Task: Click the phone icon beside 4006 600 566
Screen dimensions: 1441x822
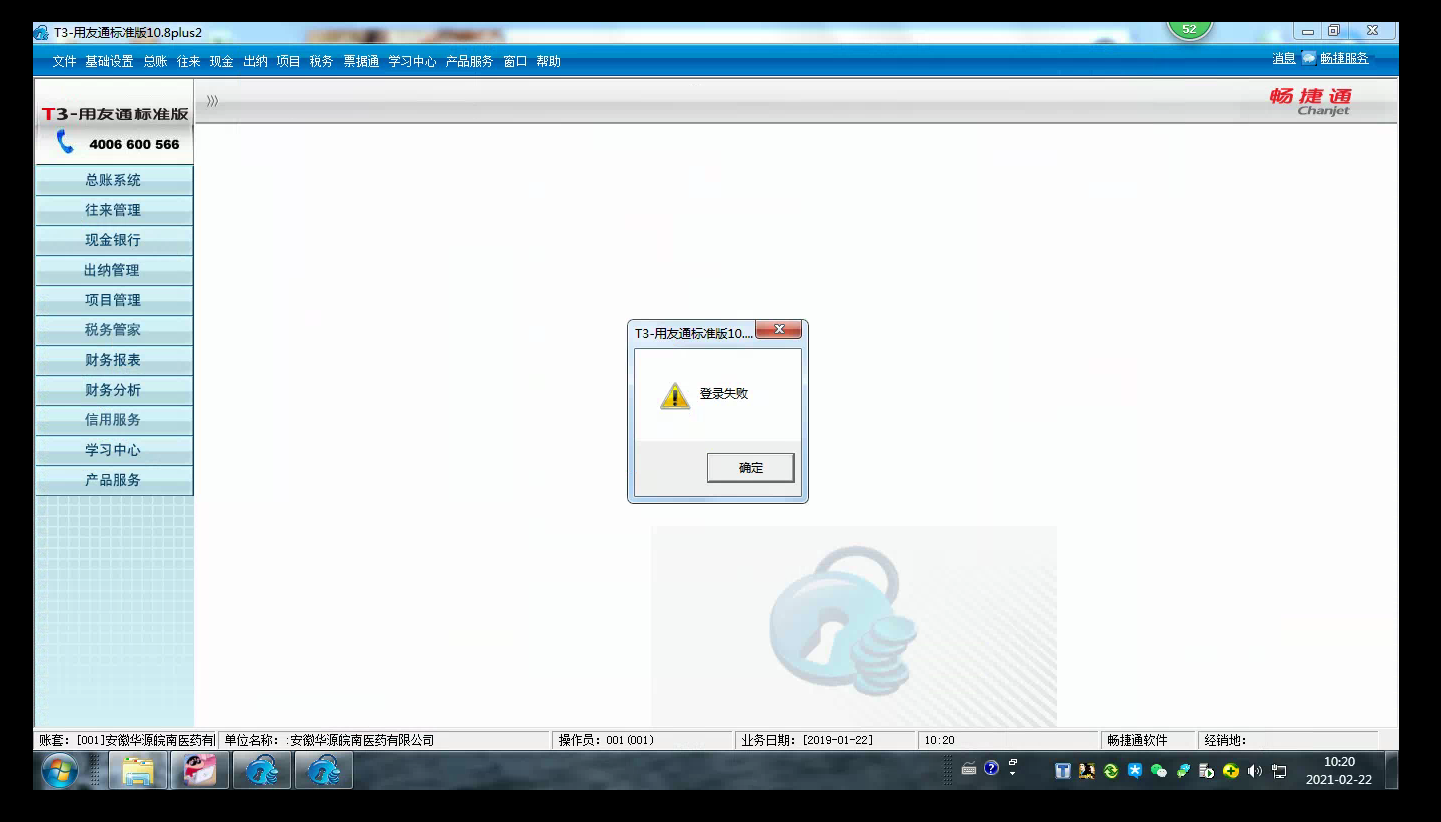Action: pyautogui.click(x=65, y=142)
